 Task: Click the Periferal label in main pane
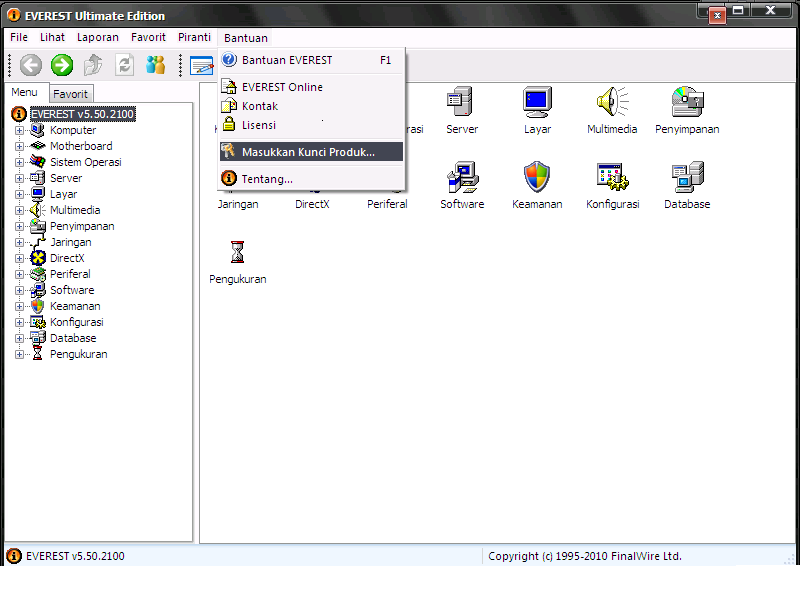point(387,204)
